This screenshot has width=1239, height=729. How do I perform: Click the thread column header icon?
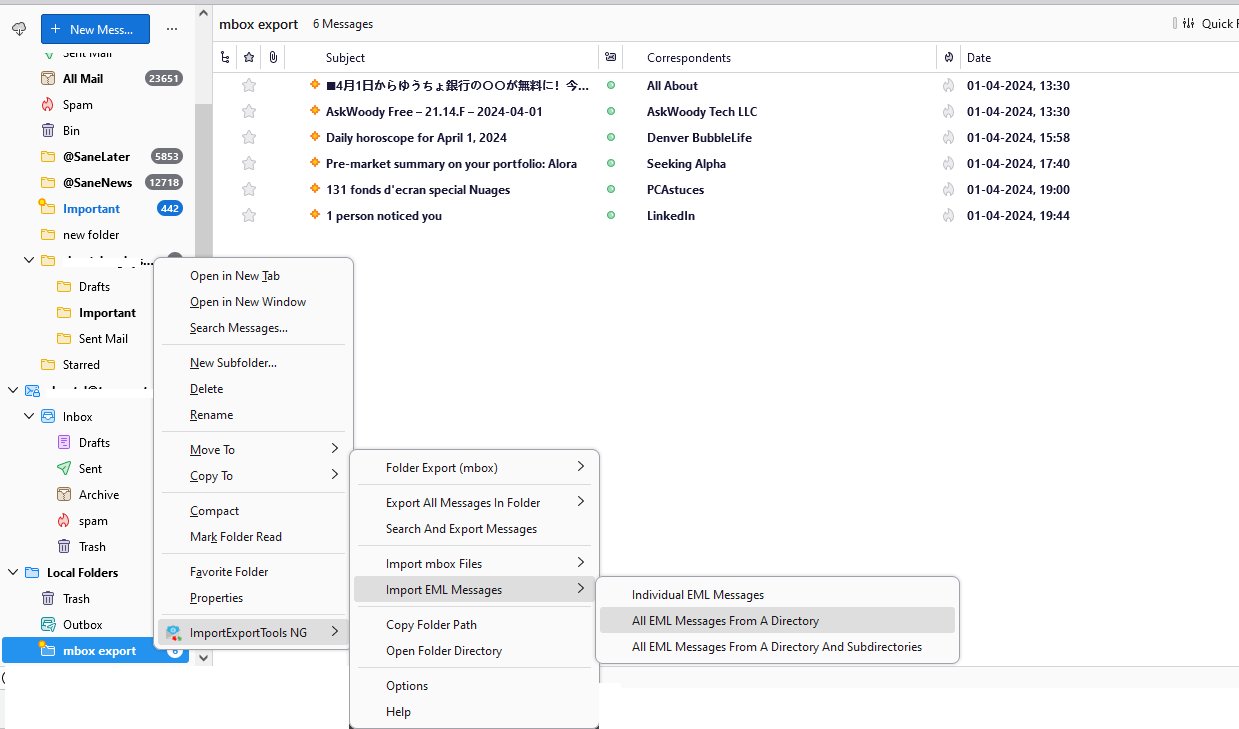tap(225, 58)
